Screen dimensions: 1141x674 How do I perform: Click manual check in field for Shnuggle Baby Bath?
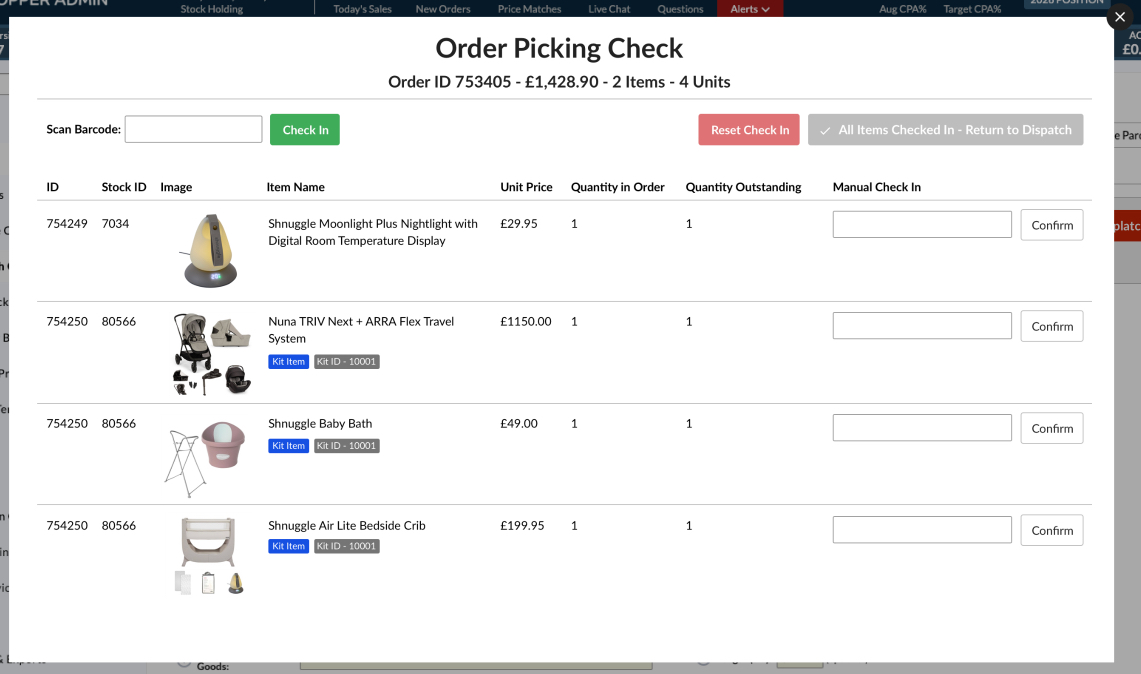(x=922, y=427)
